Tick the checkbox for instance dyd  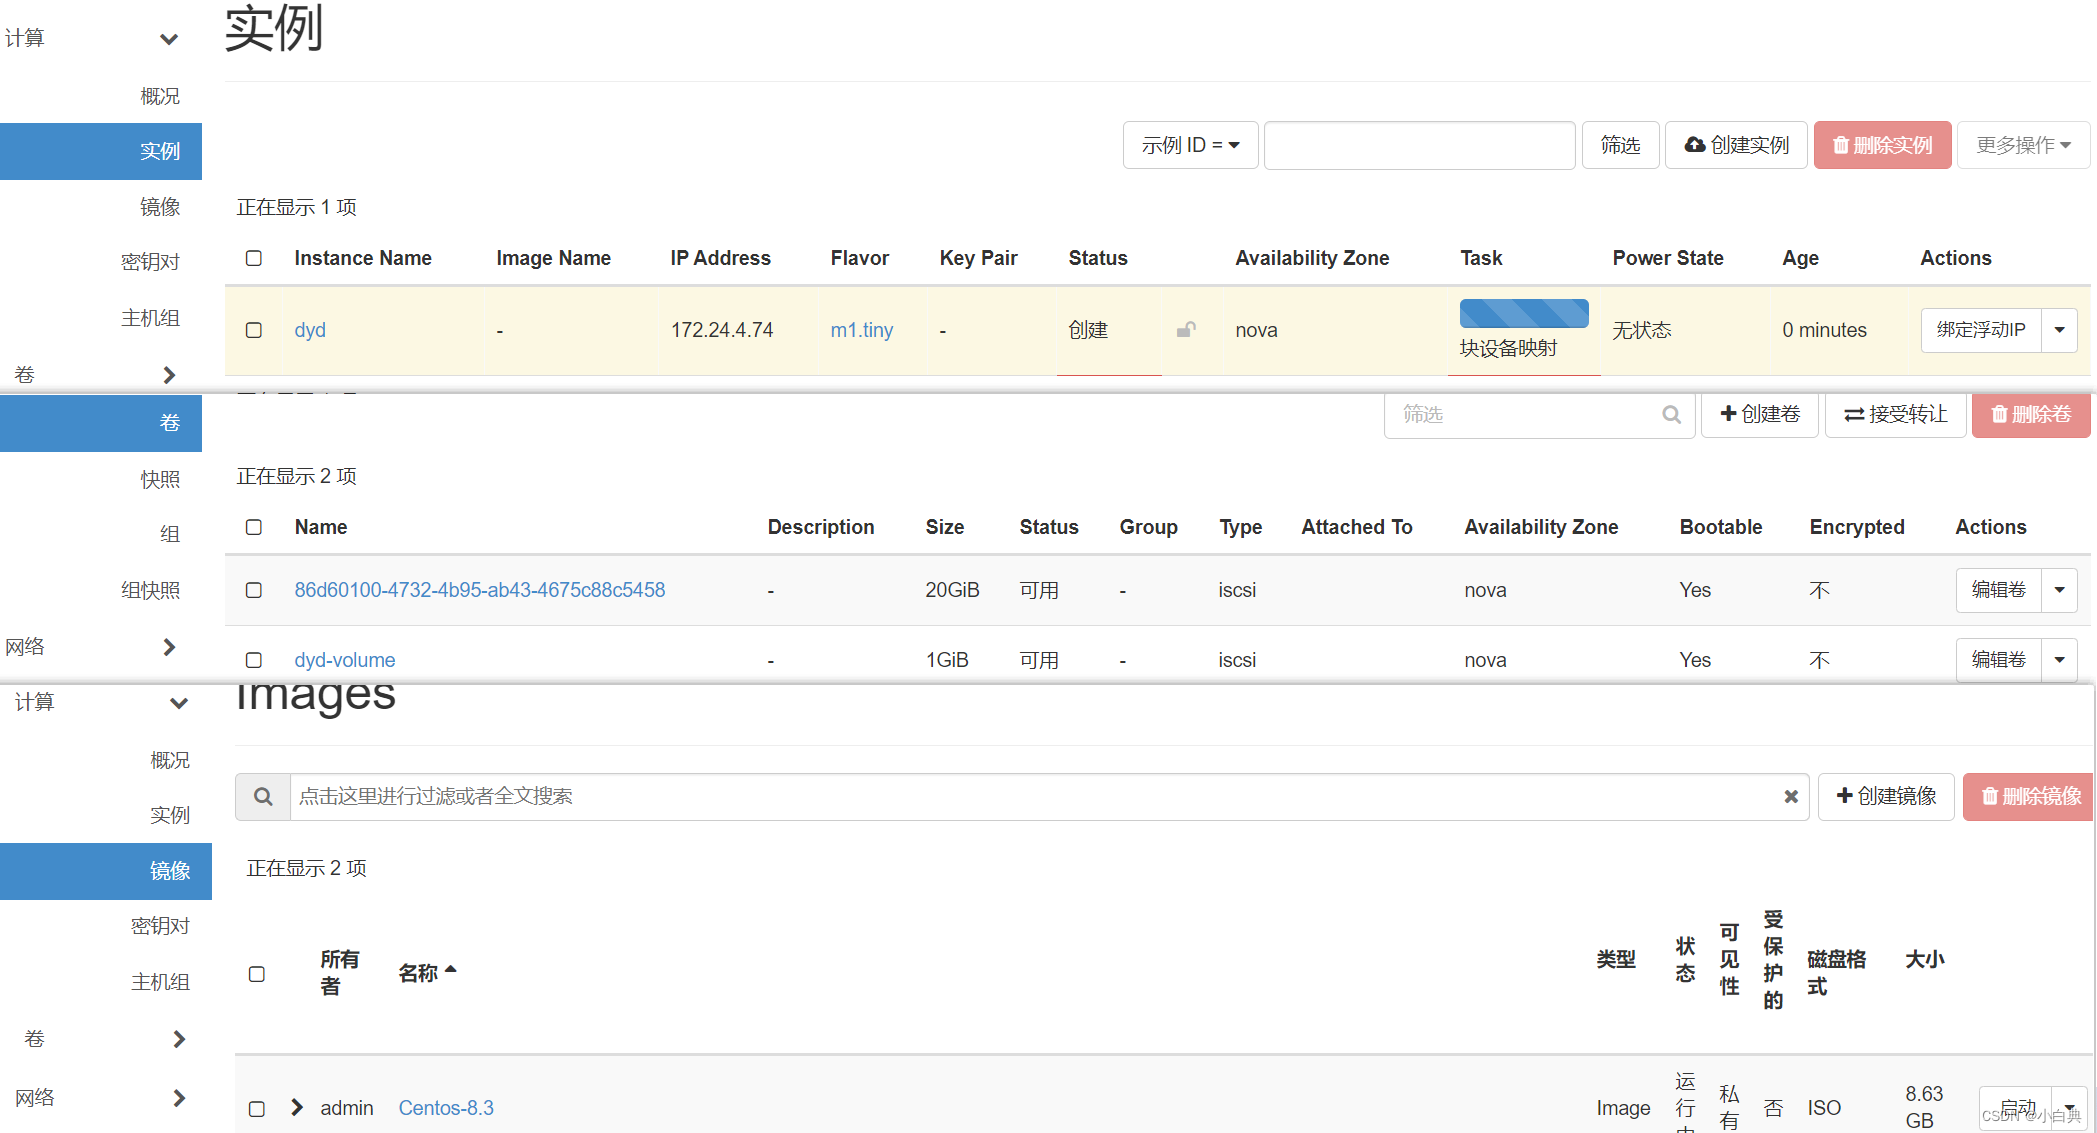coord(254,330)
